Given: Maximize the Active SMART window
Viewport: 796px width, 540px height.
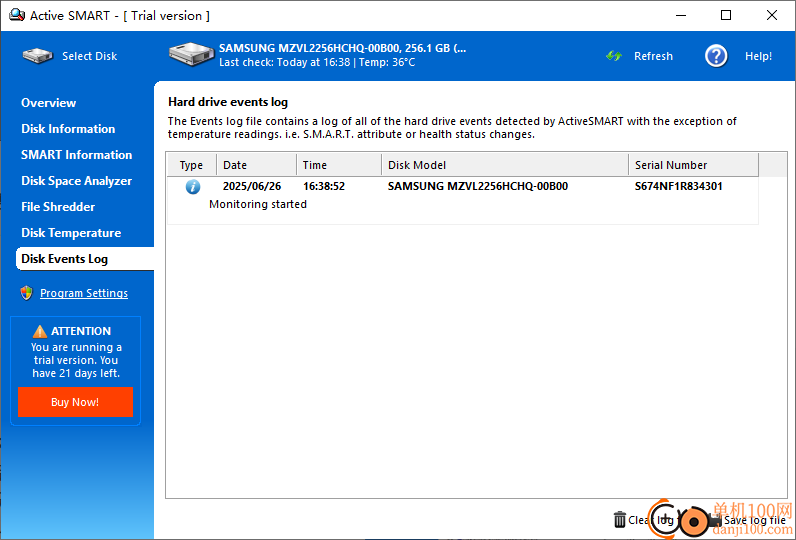Looking at the screenshot, I should coord(726,15).
